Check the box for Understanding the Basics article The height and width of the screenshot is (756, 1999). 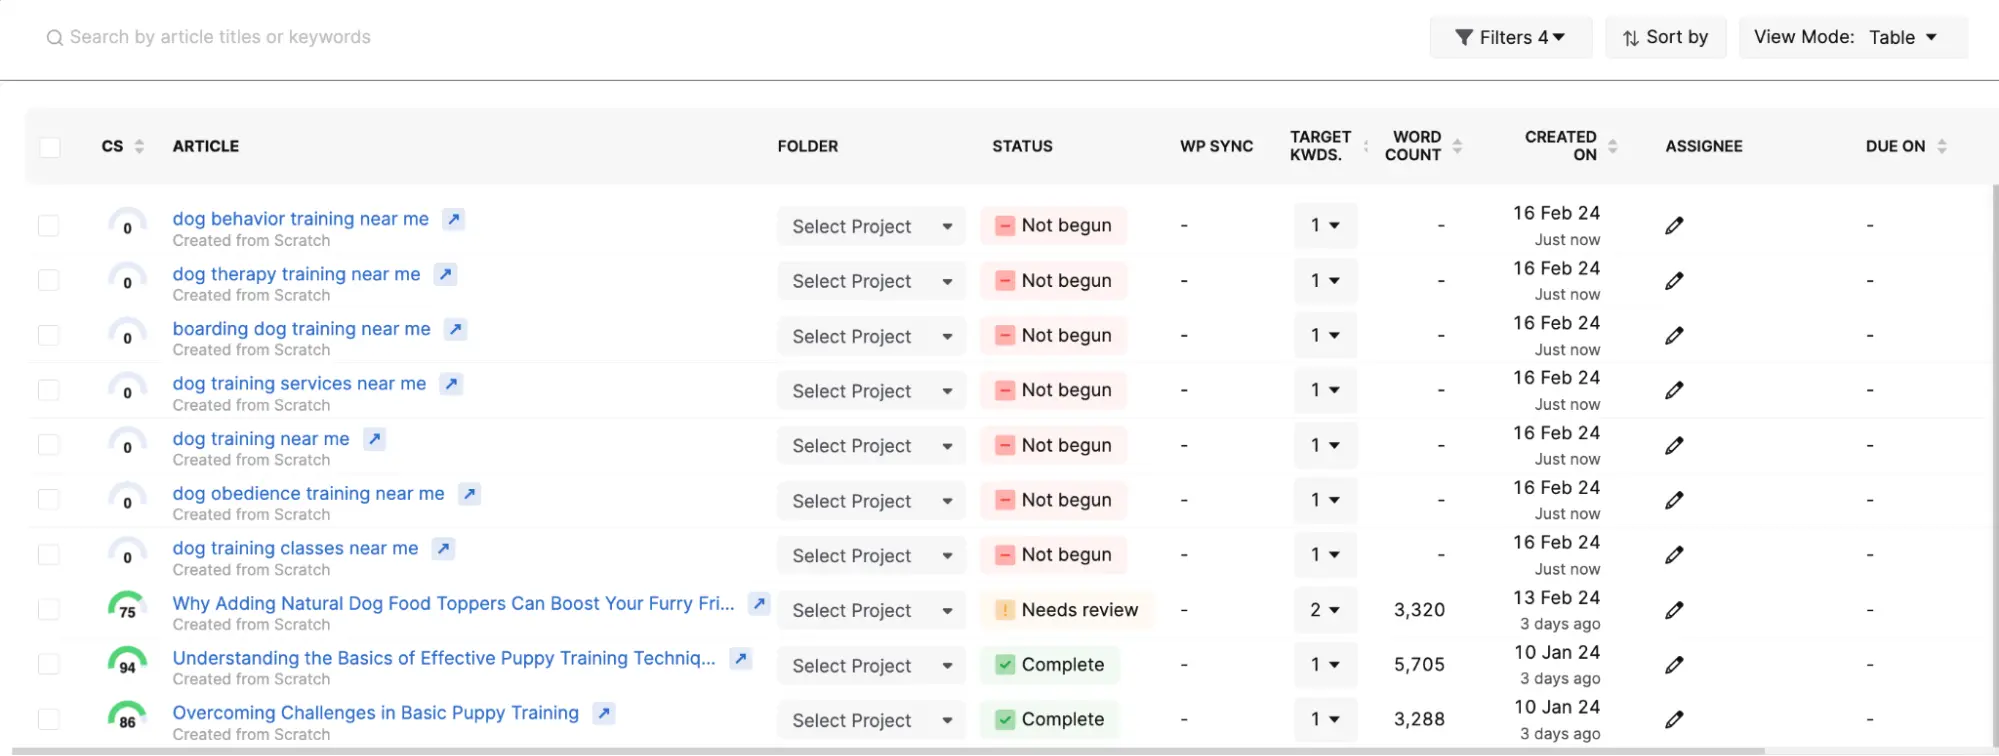48,665
